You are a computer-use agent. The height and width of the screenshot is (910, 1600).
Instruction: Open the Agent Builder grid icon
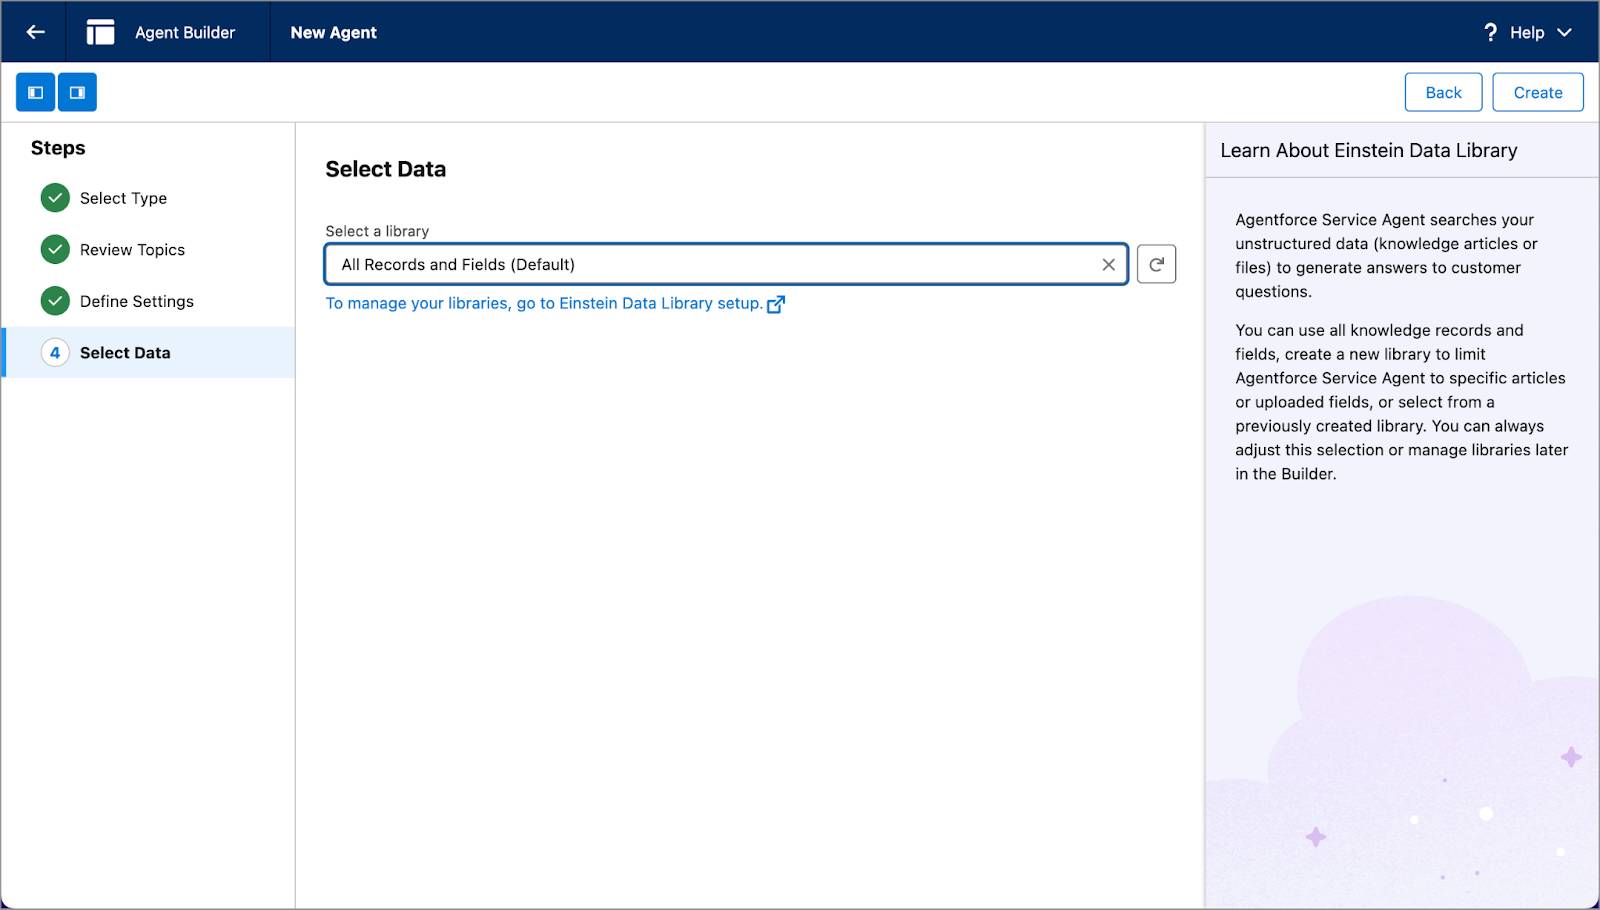[100, 31]
